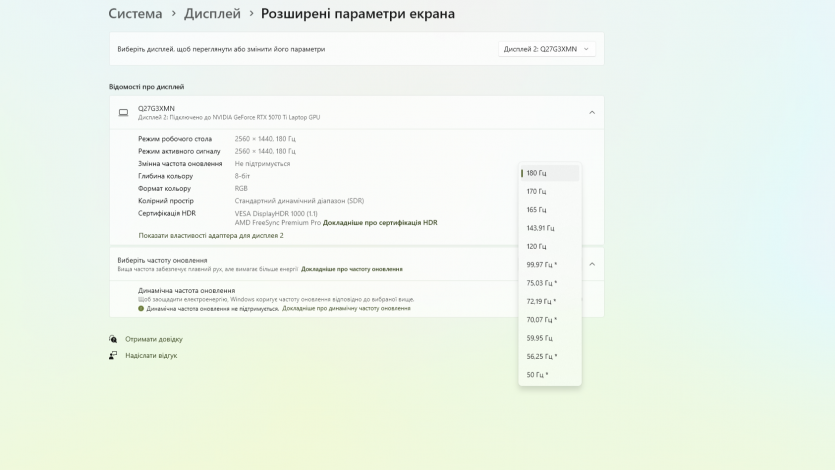The width and height of the screenshot is (835, 470).
Task: Open the display selector dropdown Дисплей 2
Action: 547,49
